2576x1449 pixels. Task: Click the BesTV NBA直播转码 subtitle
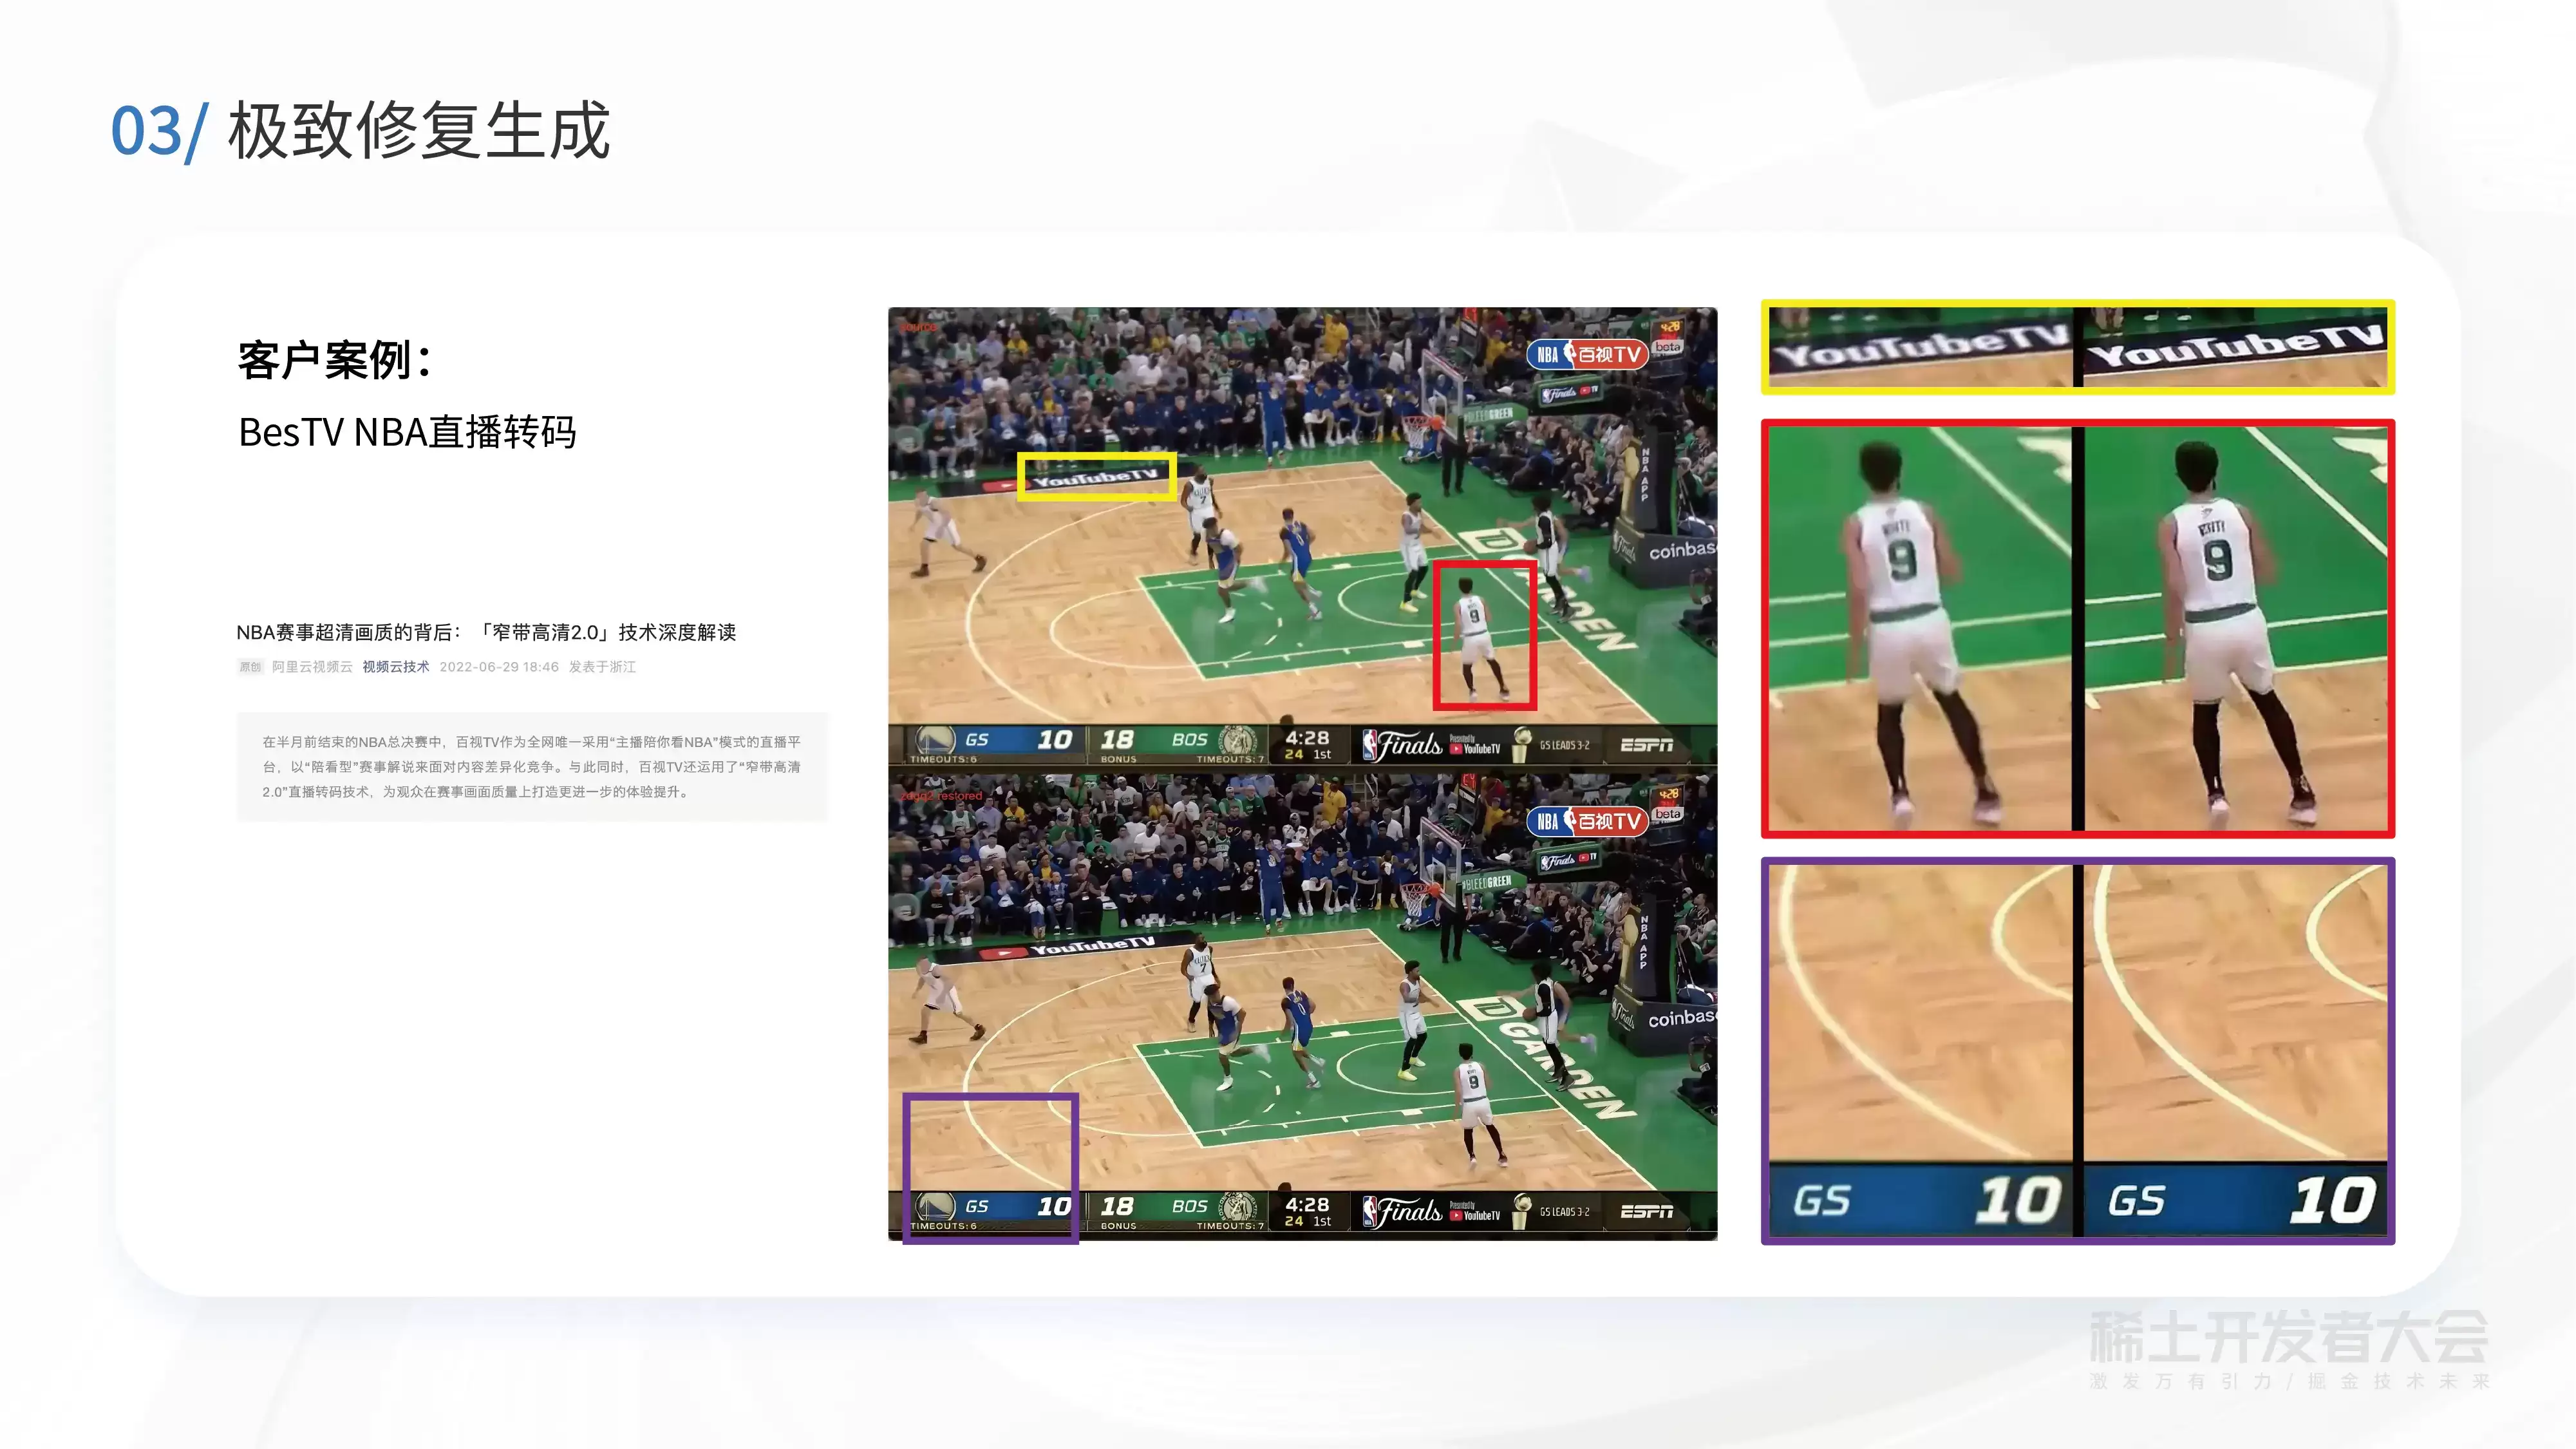point(407,432)
